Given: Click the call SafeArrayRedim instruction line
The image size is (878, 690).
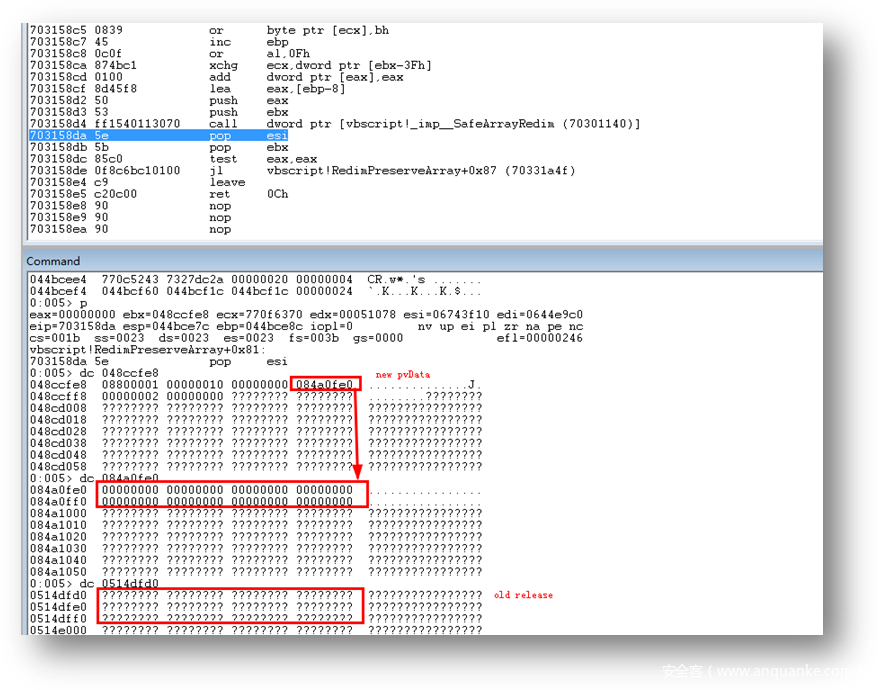Looking at the screenshot, I should click(335, 124).
